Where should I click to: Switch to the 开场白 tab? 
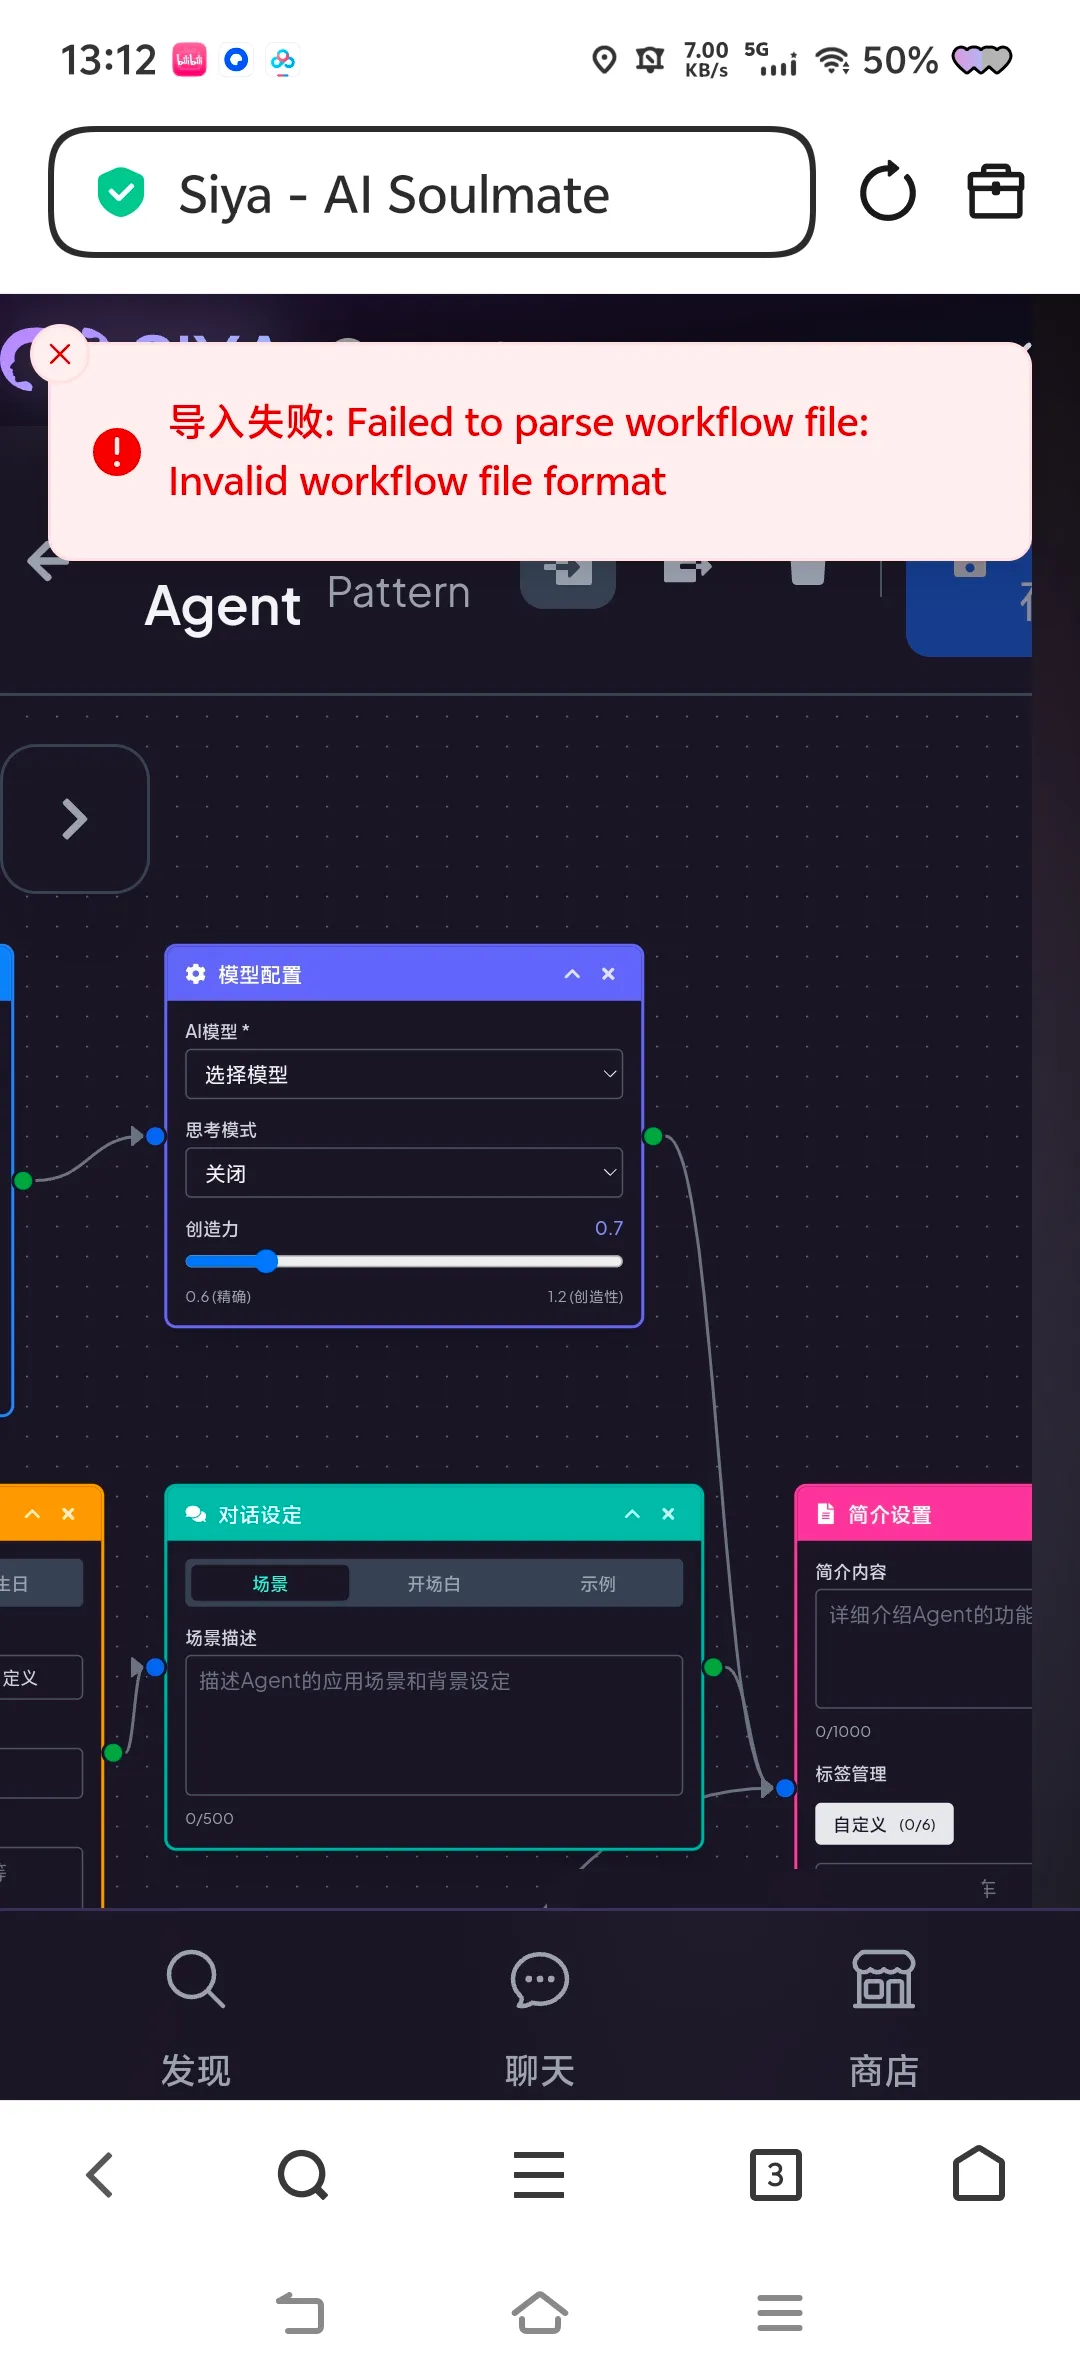click(x=433, y=1584)
